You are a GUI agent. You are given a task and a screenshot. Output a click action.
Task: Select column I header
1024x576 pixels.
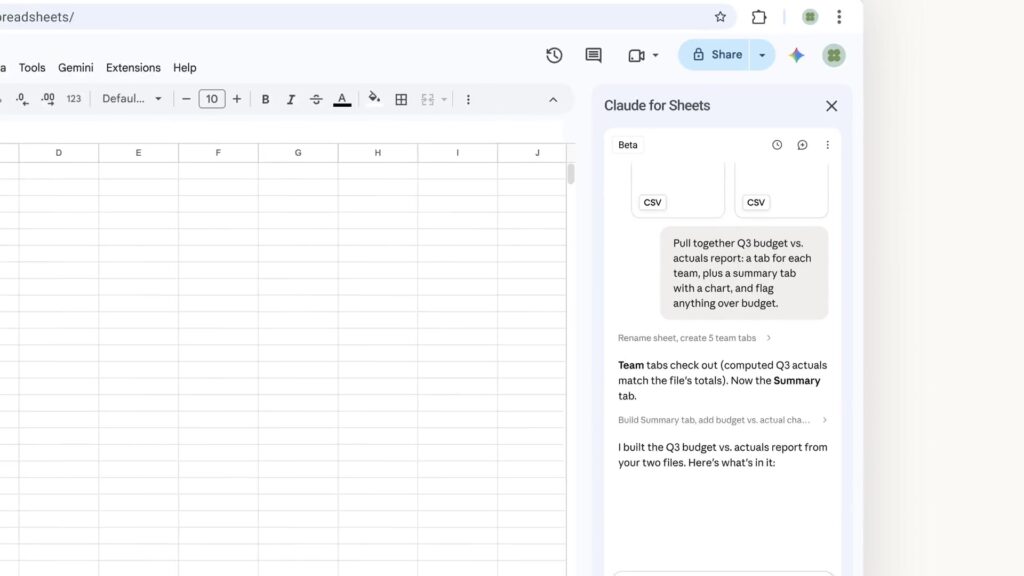pos(457,153)
